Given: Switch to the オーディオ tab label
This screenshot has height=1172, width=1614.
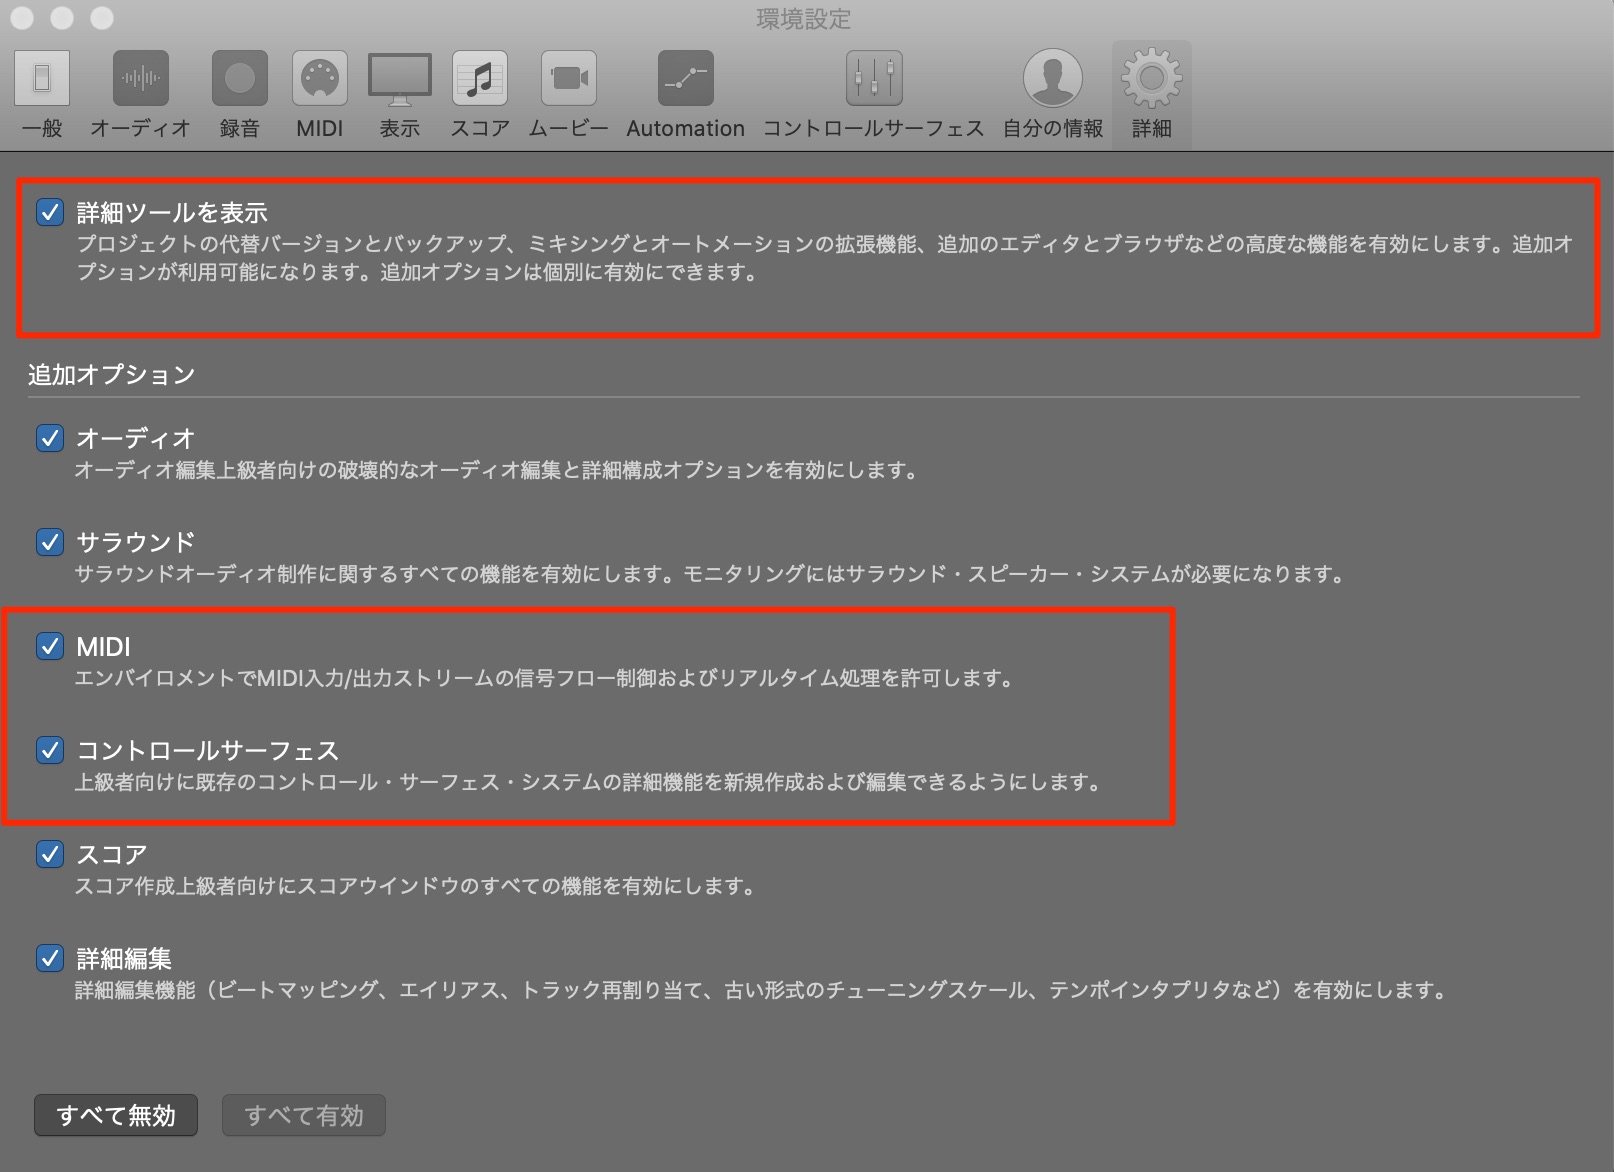Looking at the screenshot, I should coord(140,129).
